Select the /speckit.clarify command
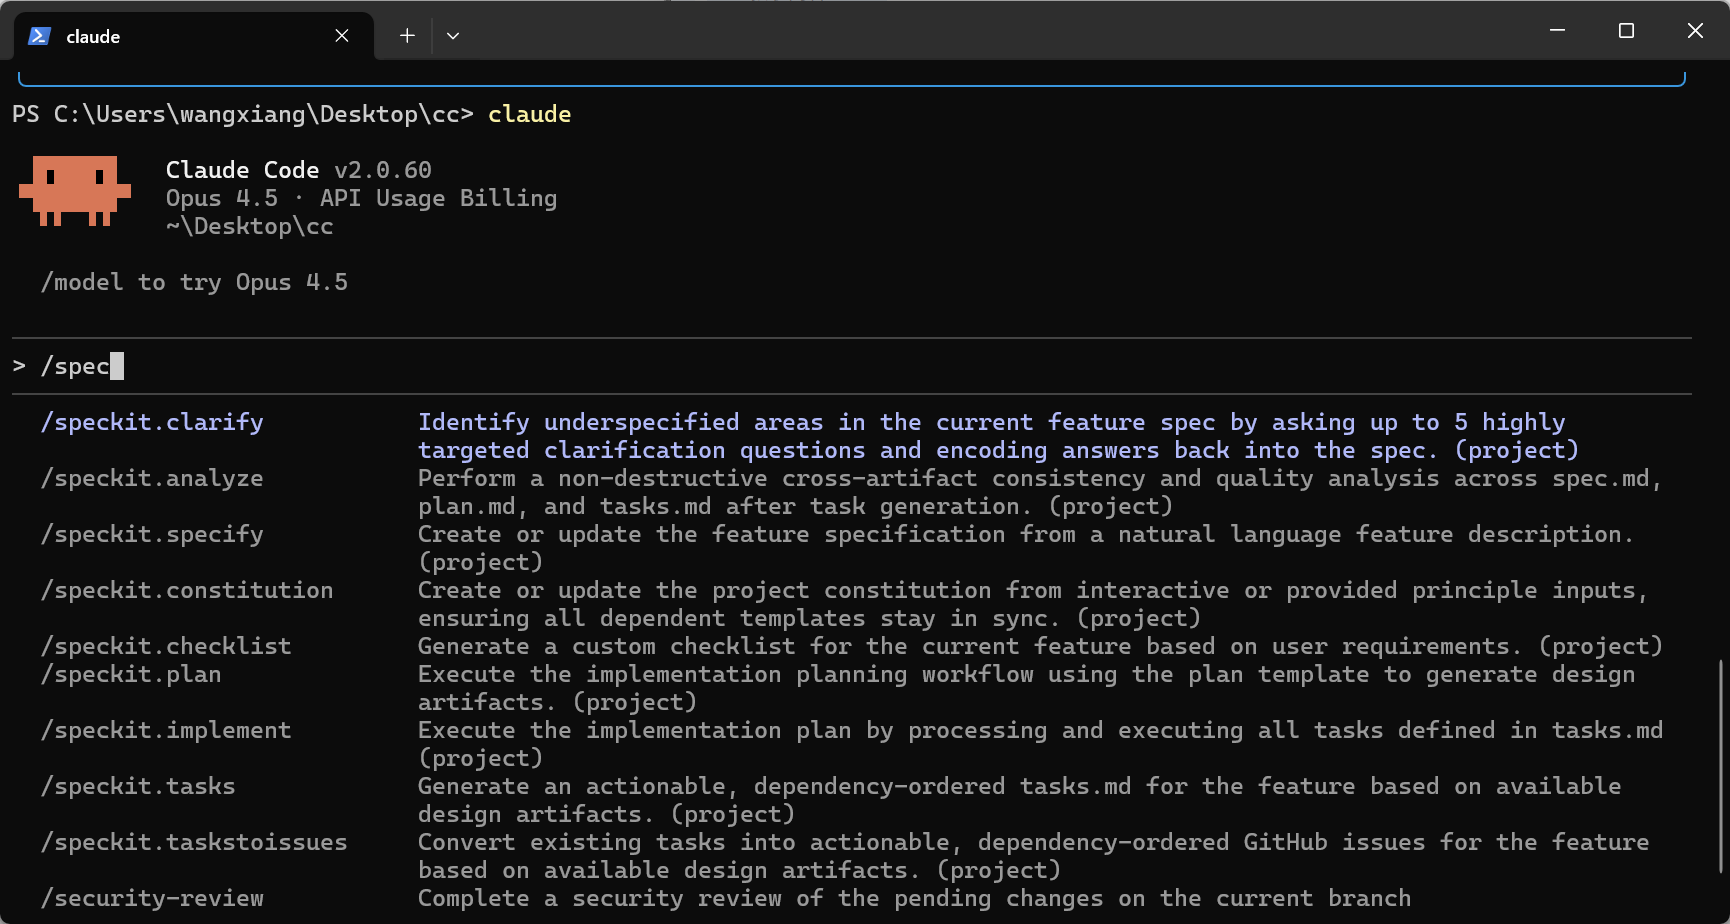Screen dimensions: 1730x924 (152, 422)
